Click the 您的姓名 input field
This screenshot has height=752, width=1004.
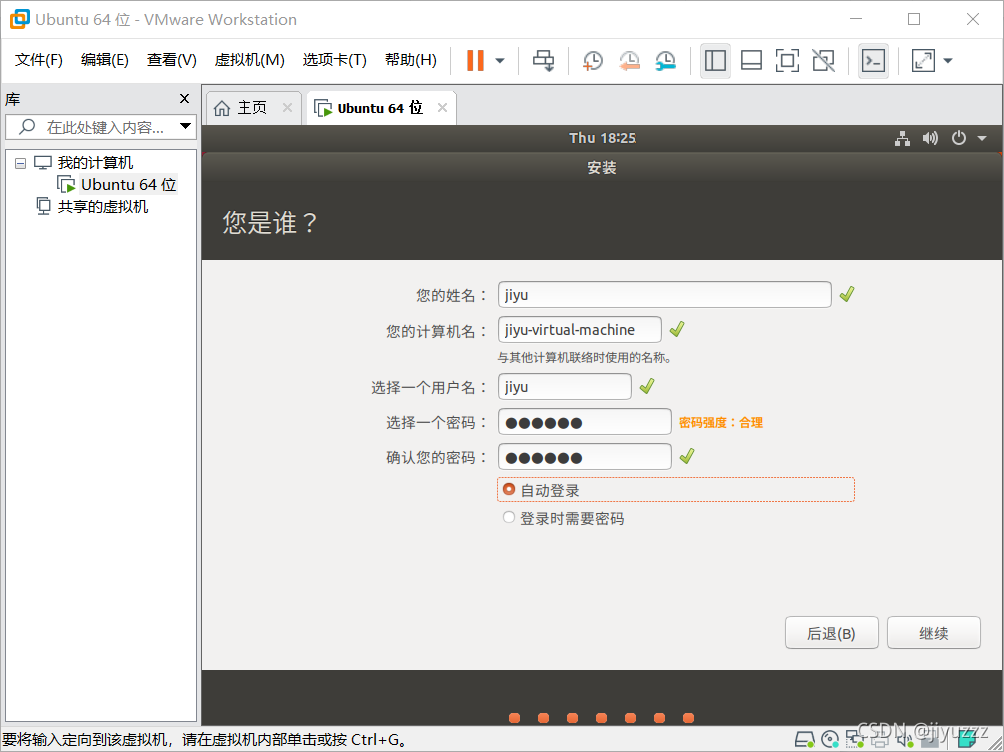click(664, 294)
